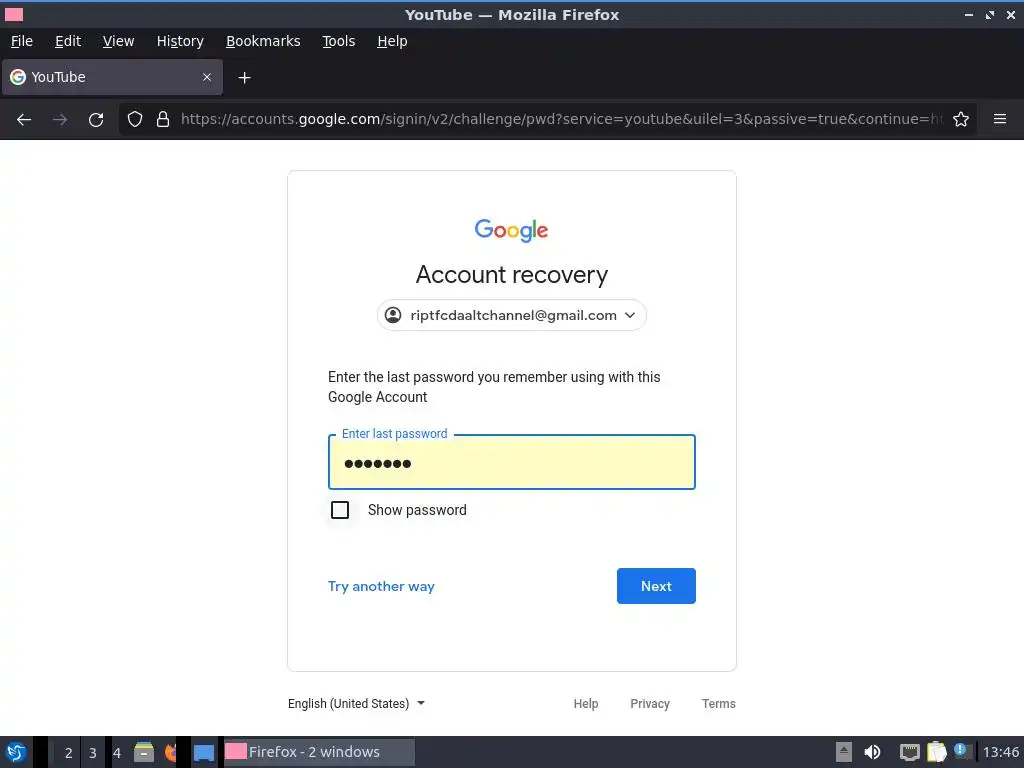1024x768 pixels.
Task: Open the Help menu in the menu bar
Action: coord(392,41)
